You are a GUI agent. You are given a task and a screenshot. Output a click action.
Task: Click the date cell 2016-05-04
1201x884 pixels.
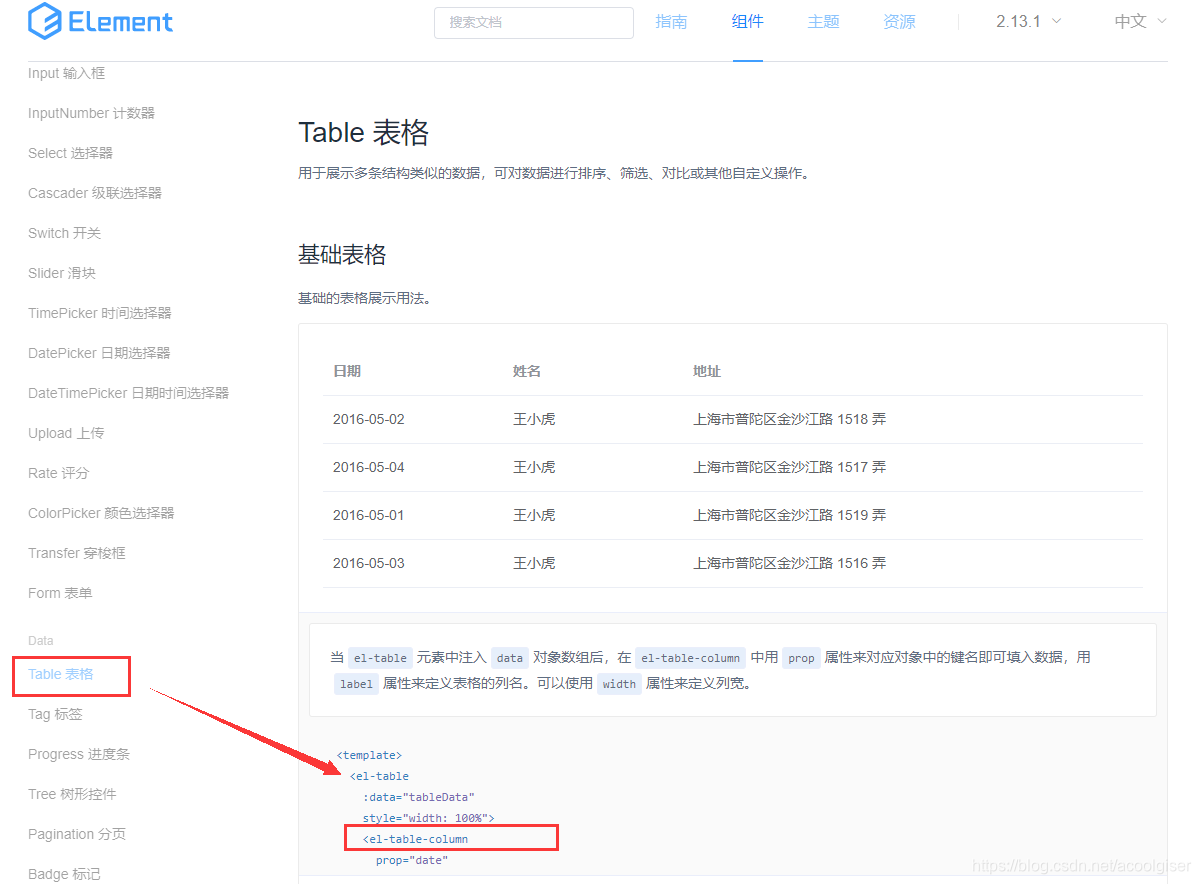(369, 467)
